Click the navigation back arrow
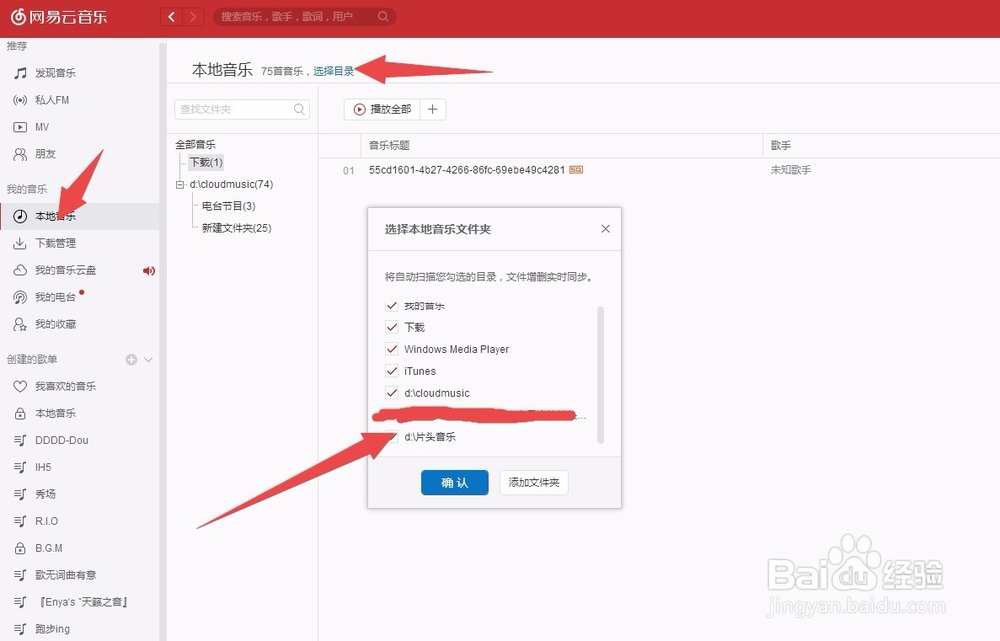Image resolution: width=1000 pixels, height=641 pixels. (x=170, y=16)
